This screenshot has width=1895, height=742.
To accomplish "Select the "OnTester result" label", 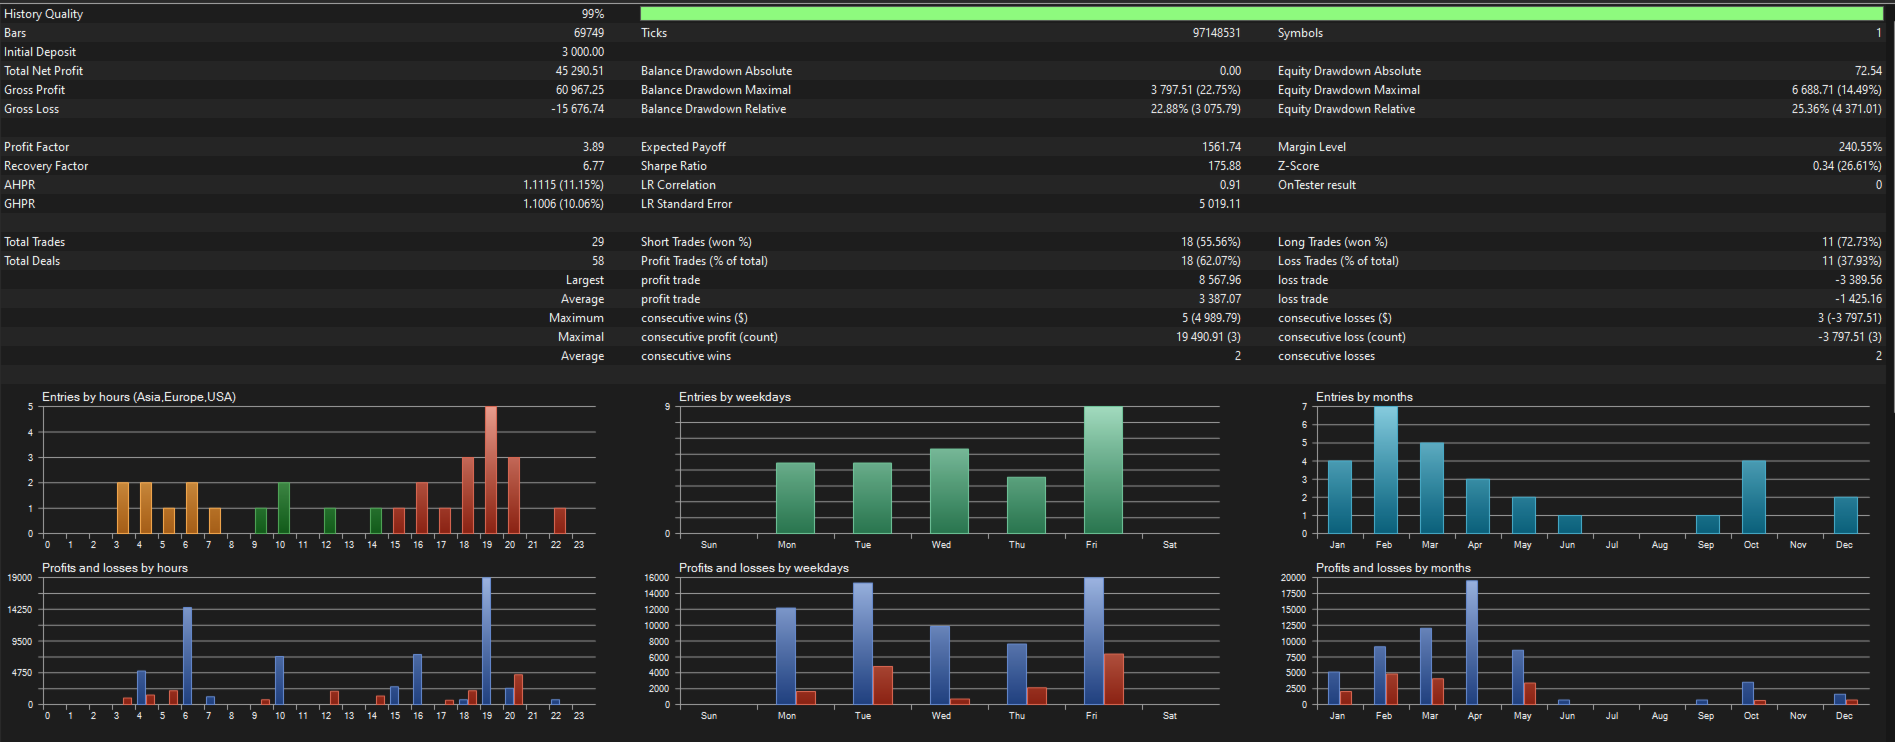I will (1317, 185).
